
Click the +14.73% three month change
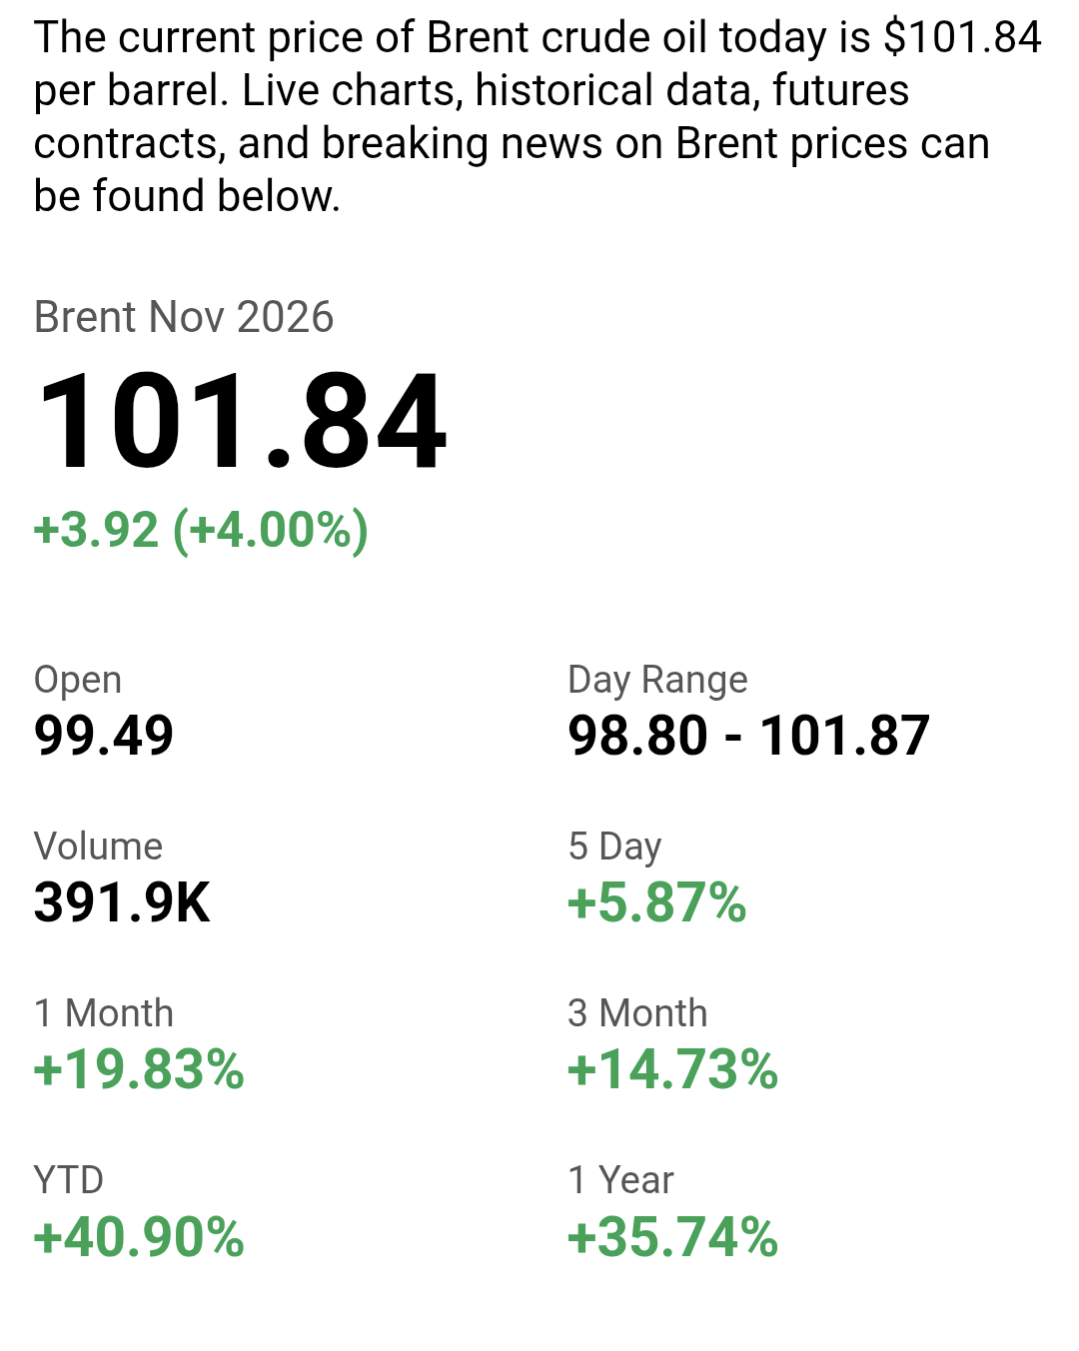673,1070
